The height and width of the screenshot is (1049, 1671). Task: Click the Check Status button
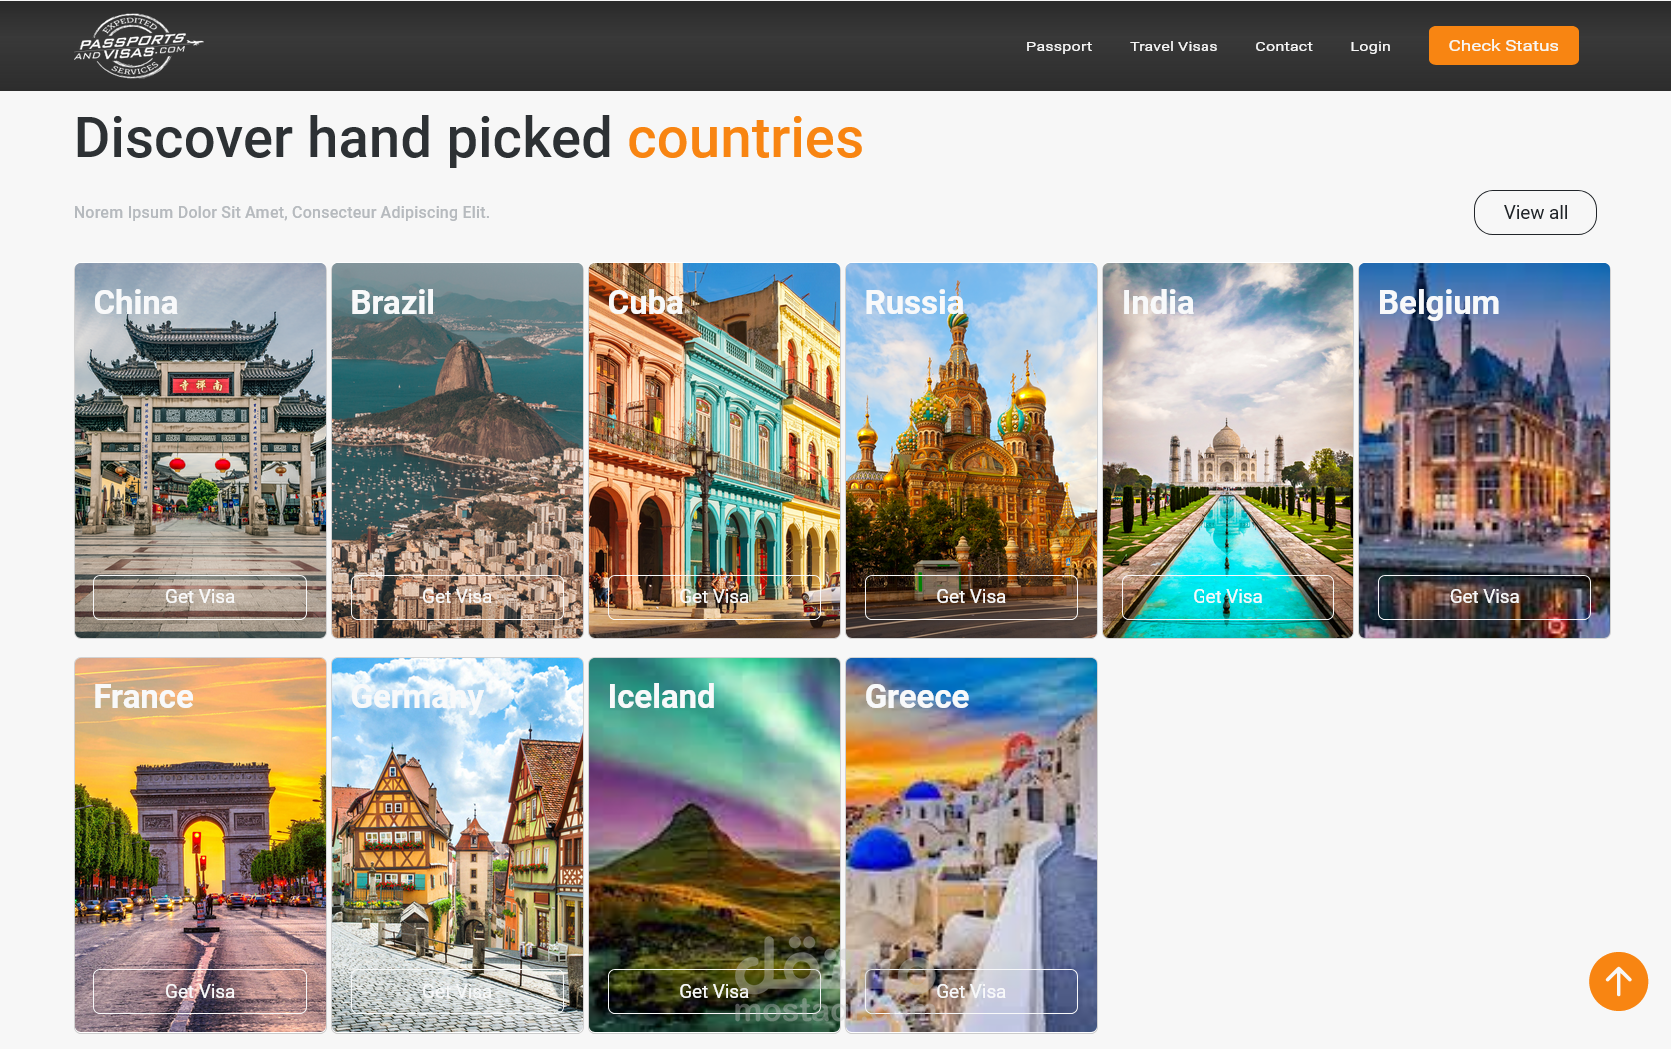(x=1503, y=46)
